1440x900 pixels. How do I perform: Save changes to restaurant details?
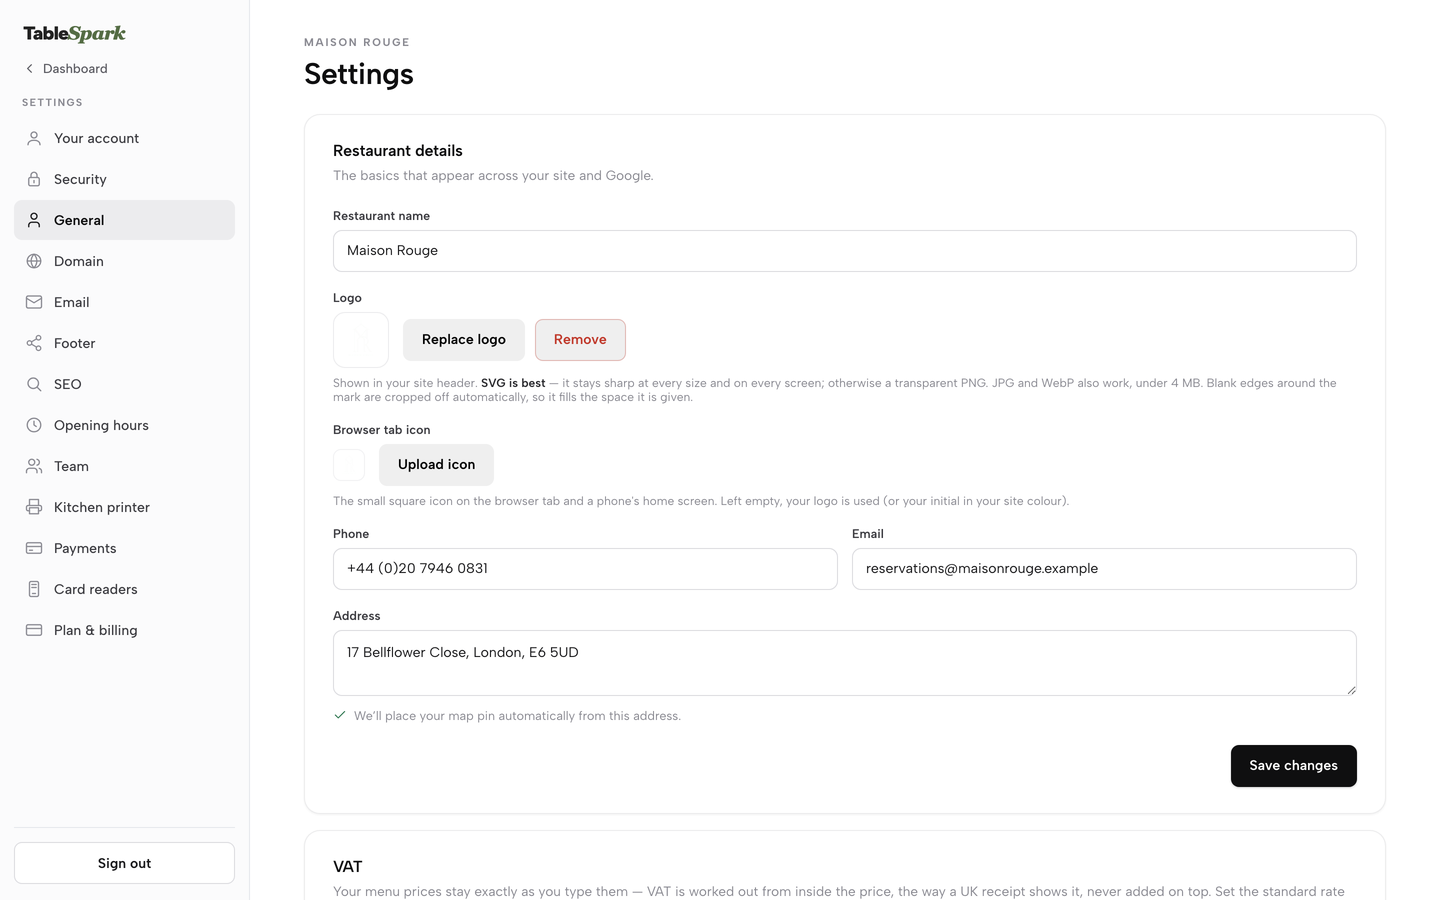tap(1293, 766)
